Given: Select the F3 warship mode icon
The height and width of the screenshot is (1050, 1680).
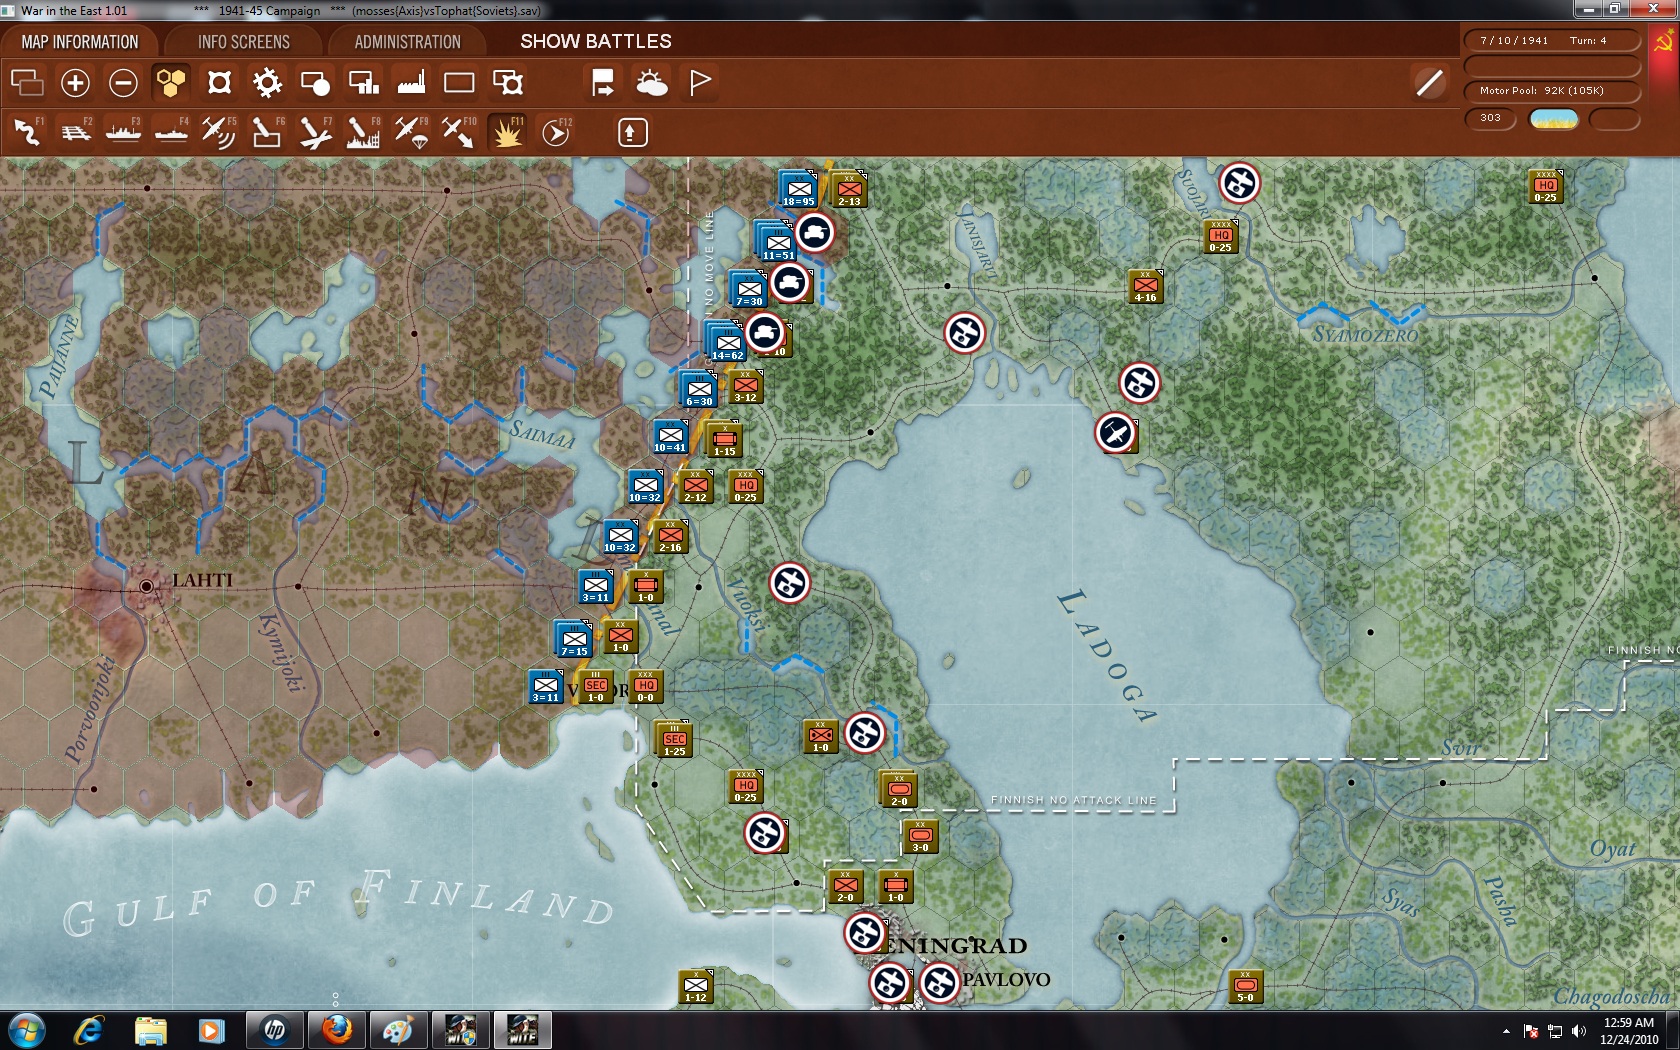Looking at the screenshot, I should pos(123,132).
